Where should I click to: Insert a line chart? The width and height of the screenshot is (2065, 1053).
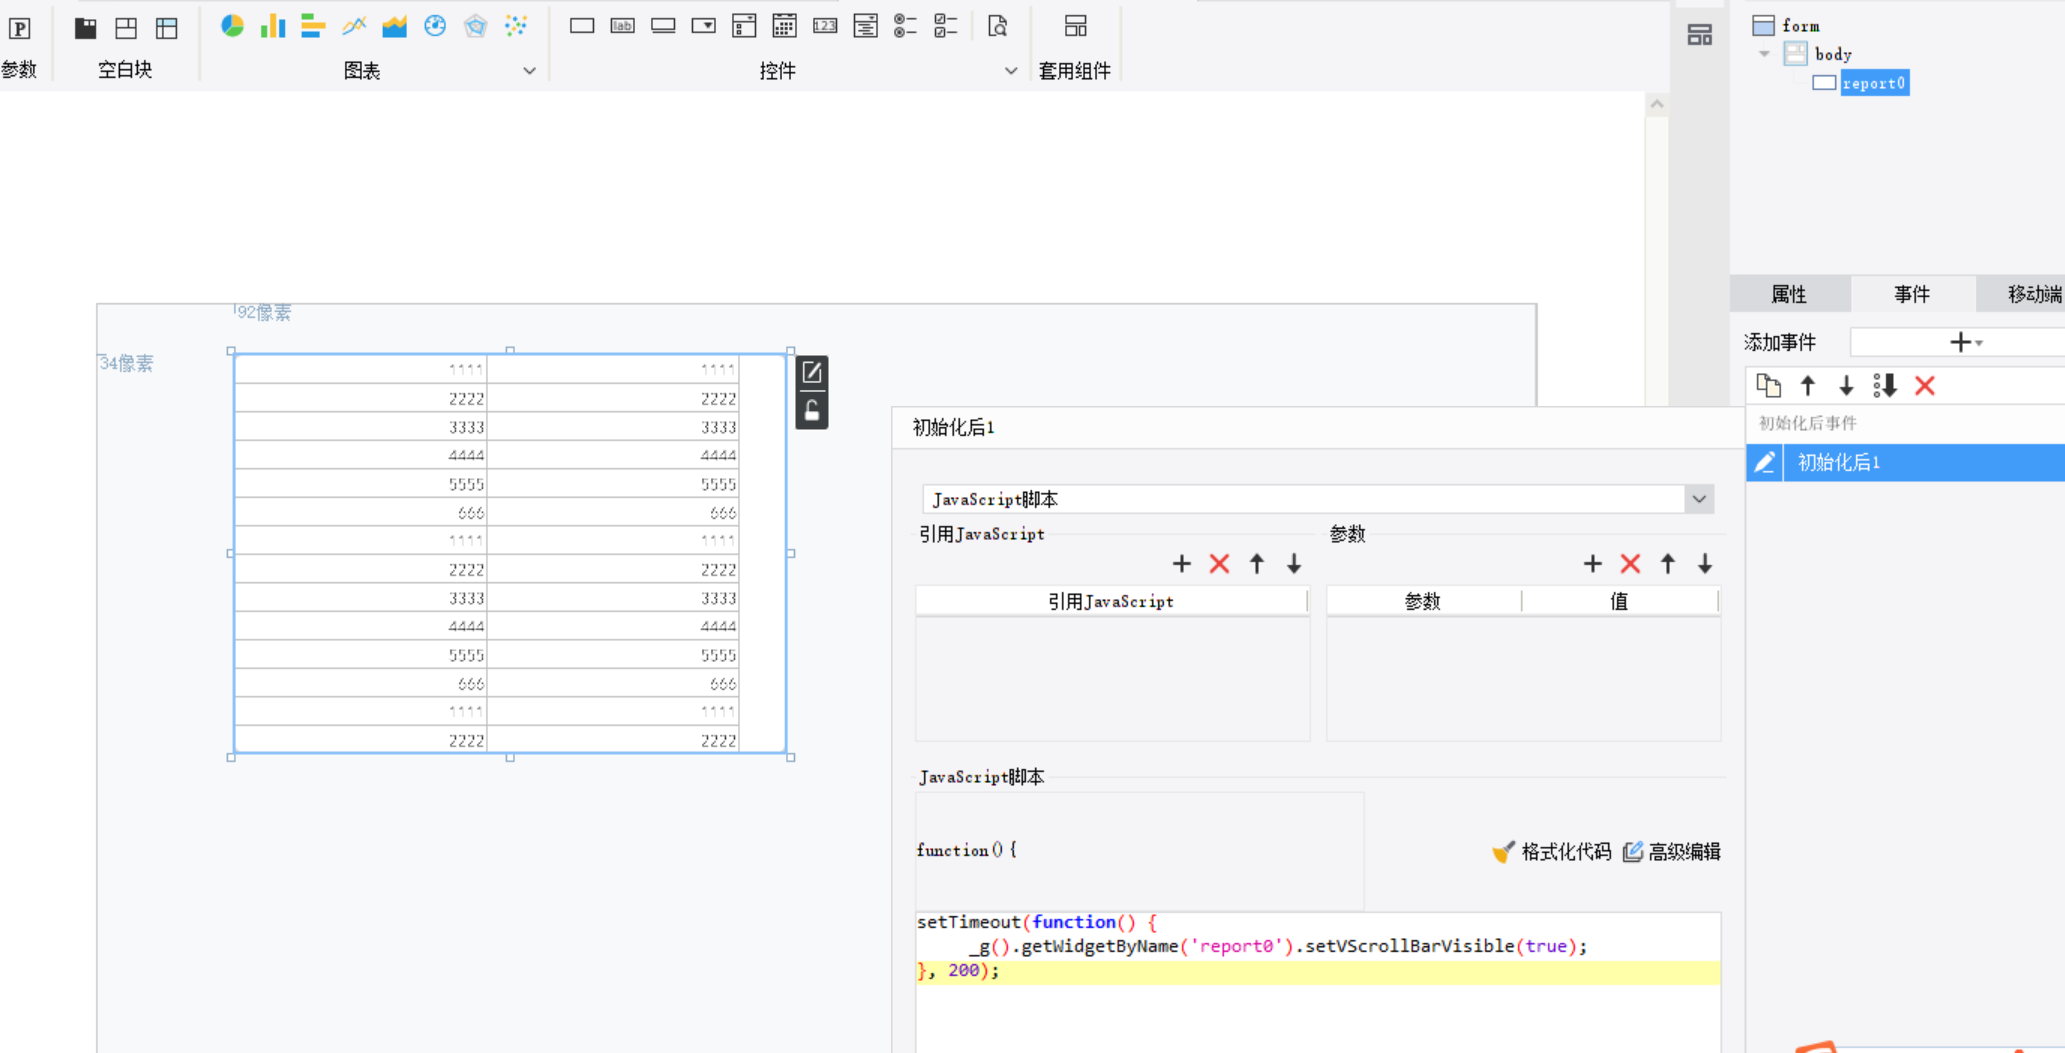click(x=354, y=26)
